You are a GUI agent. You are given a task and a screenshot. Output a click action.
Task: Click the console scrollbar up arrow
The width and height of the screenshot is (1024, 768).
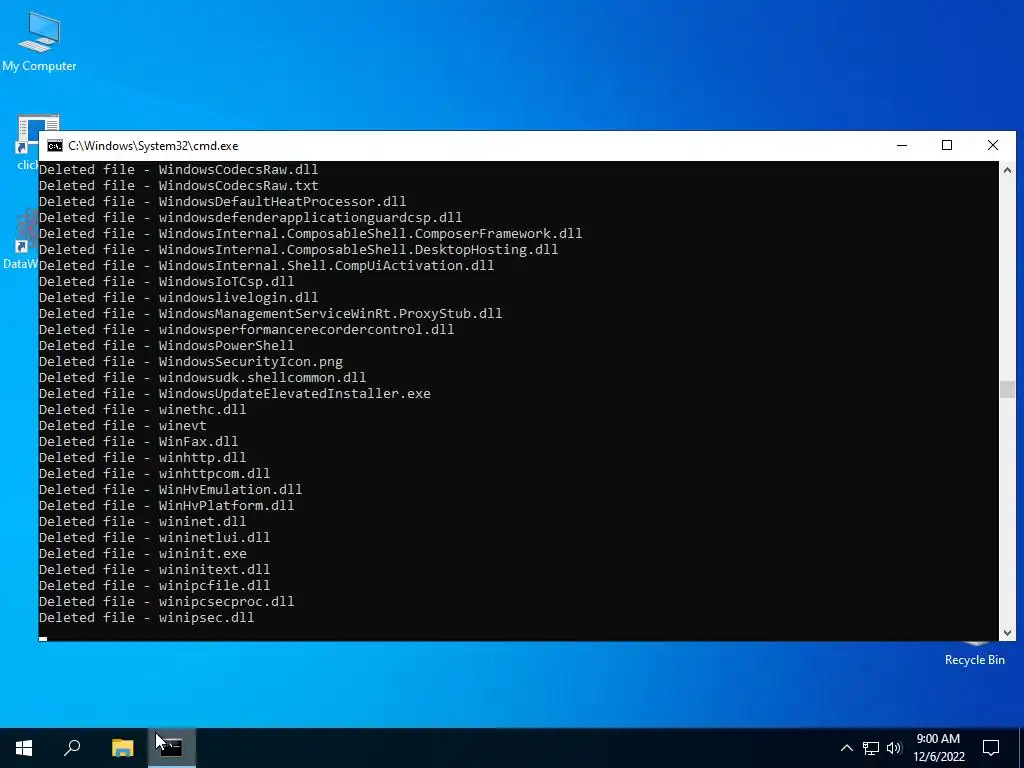pyautogui.click(x=1007, y=170)
